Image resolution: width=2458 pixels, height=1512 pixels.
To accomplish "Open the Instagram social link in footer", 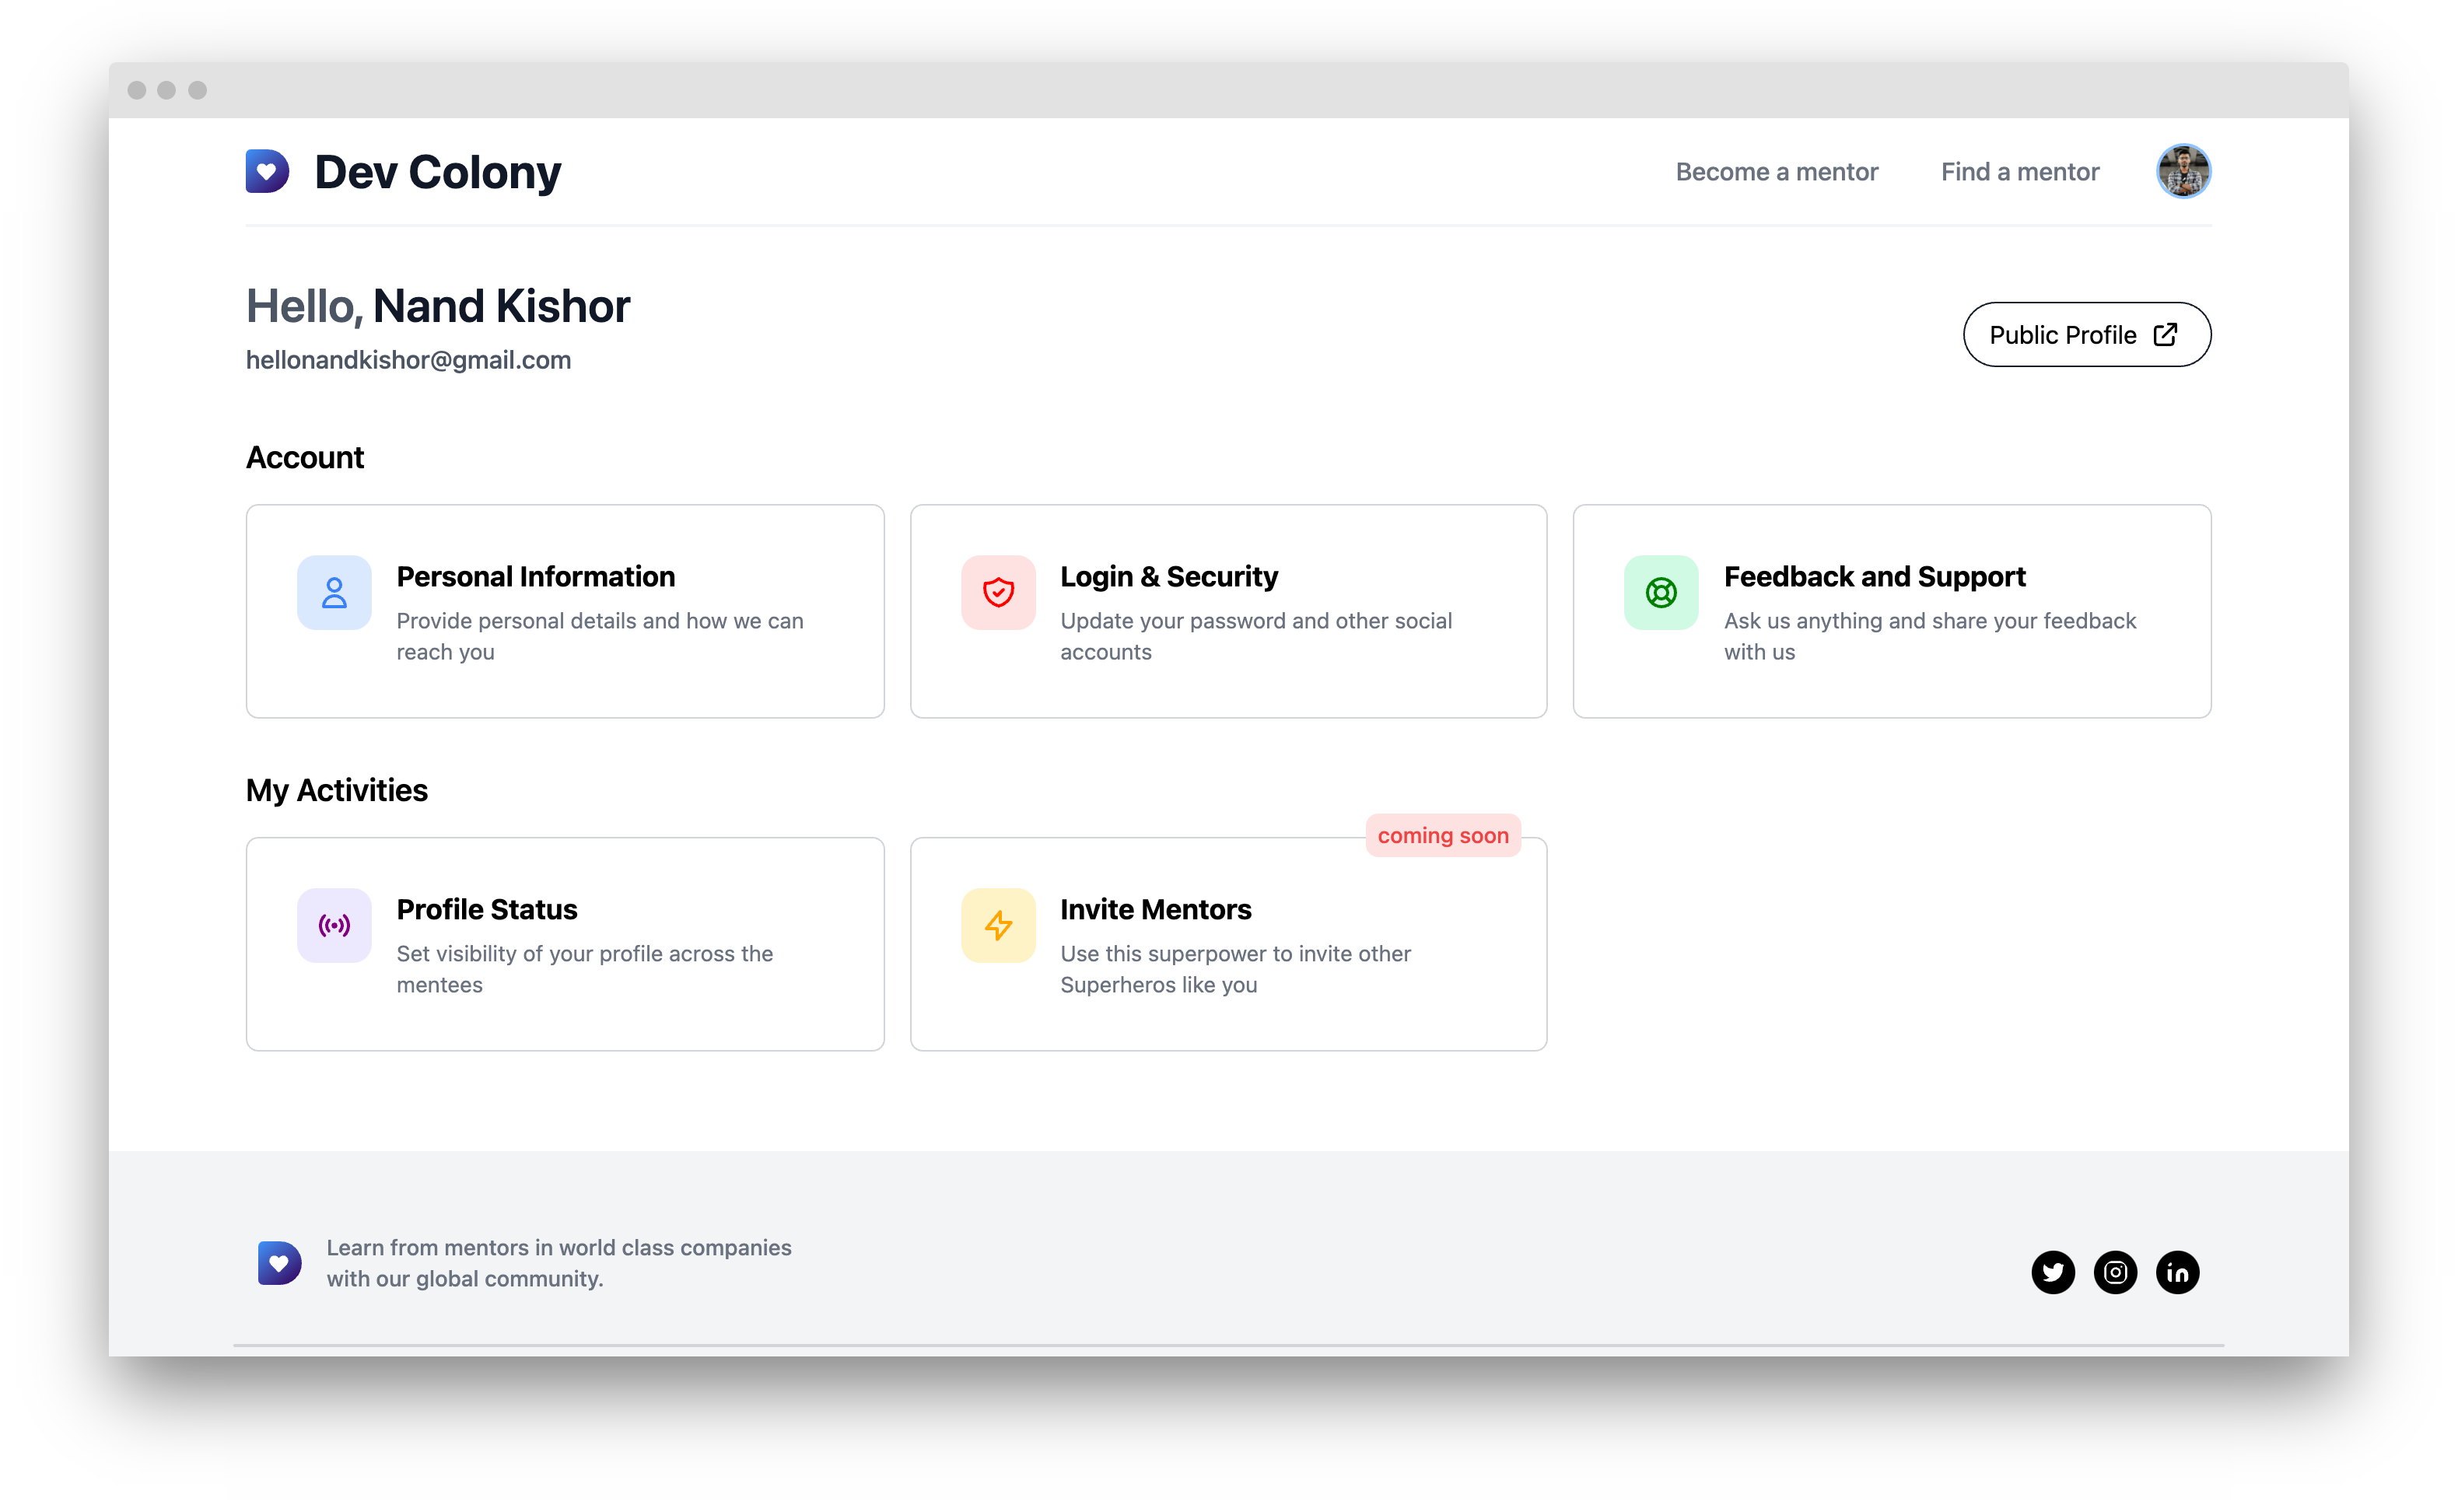I will tap(2115, 1272).
